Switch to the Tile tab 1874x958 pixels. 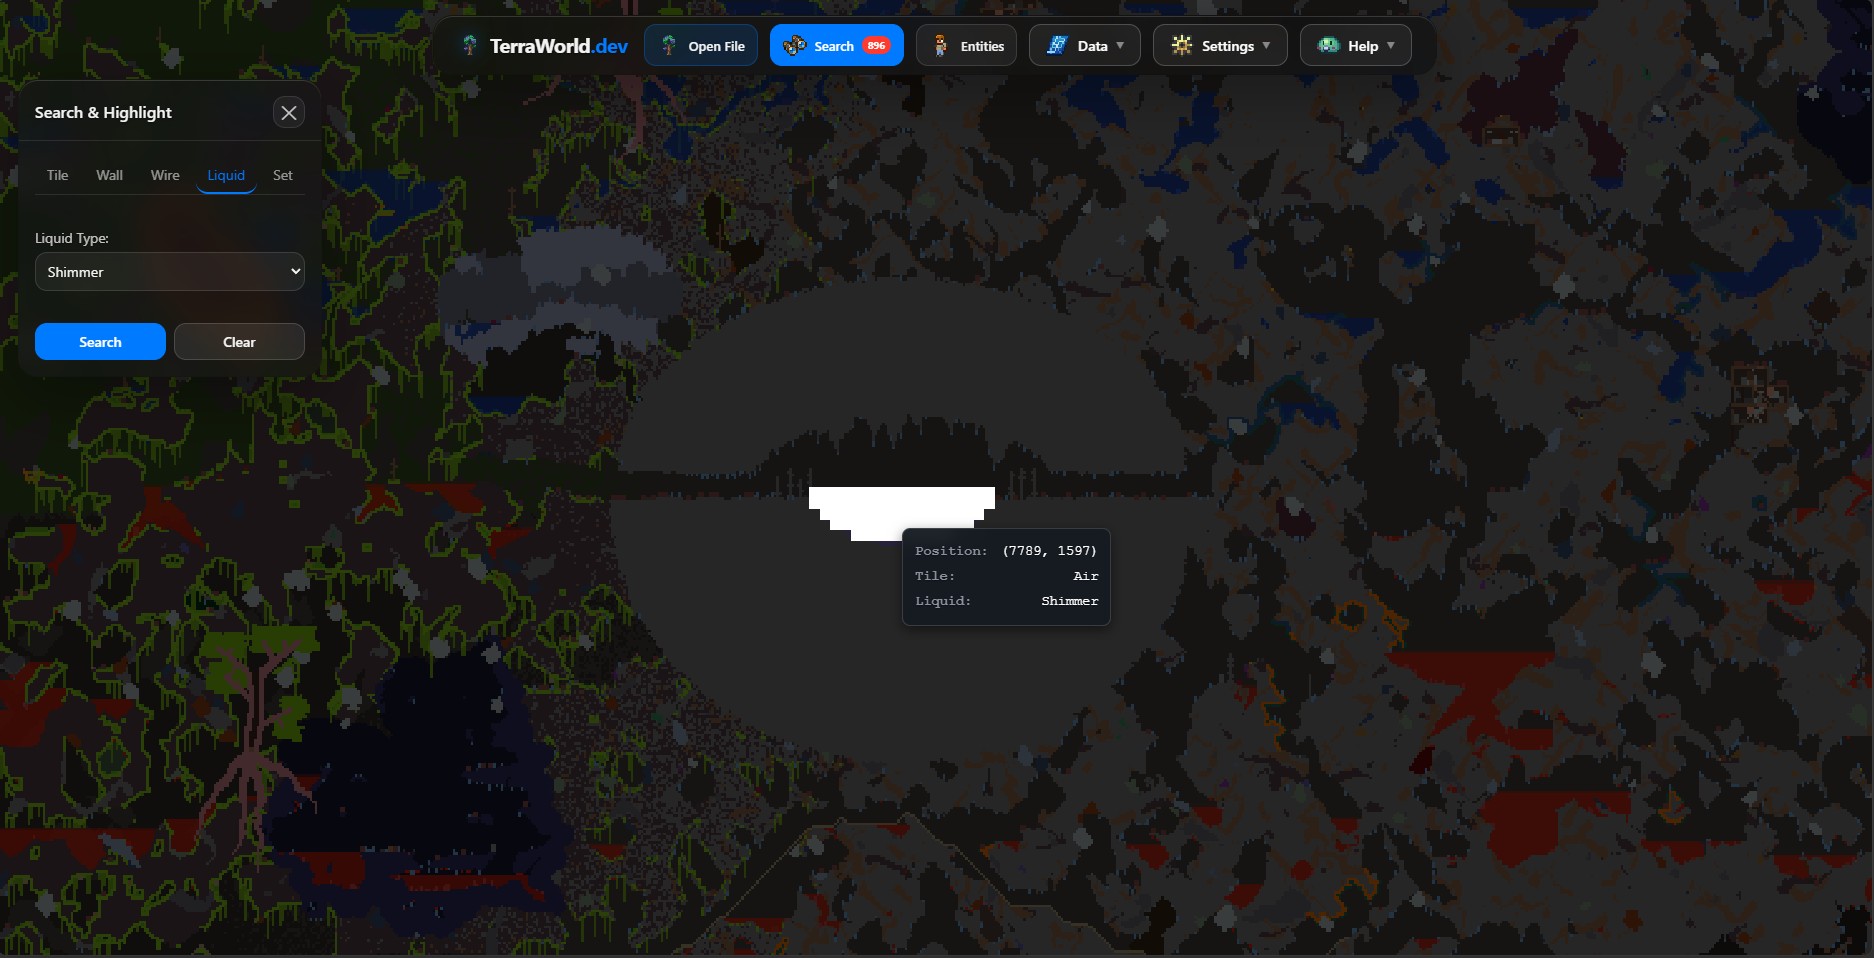coord(58,175)
